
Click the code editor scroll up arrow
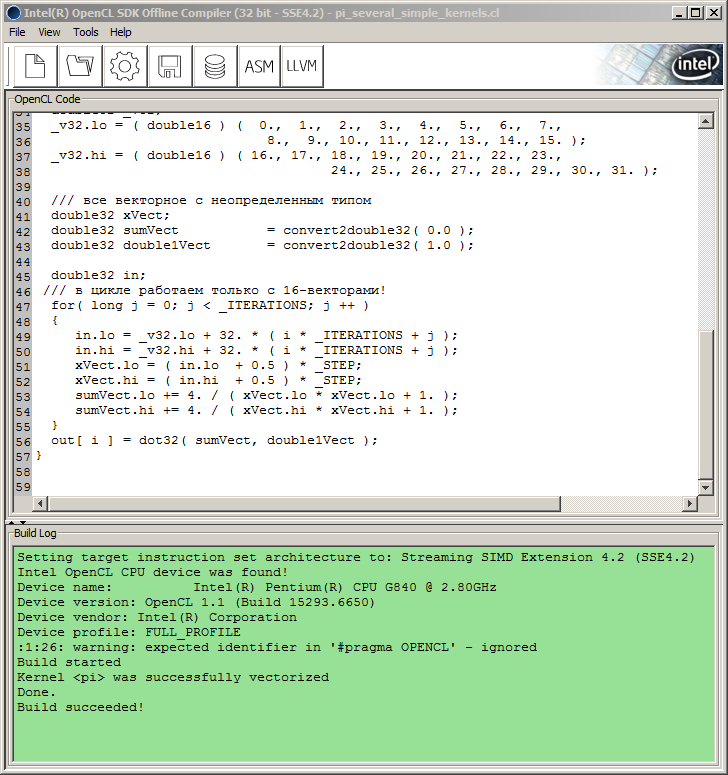coord(705,121)
